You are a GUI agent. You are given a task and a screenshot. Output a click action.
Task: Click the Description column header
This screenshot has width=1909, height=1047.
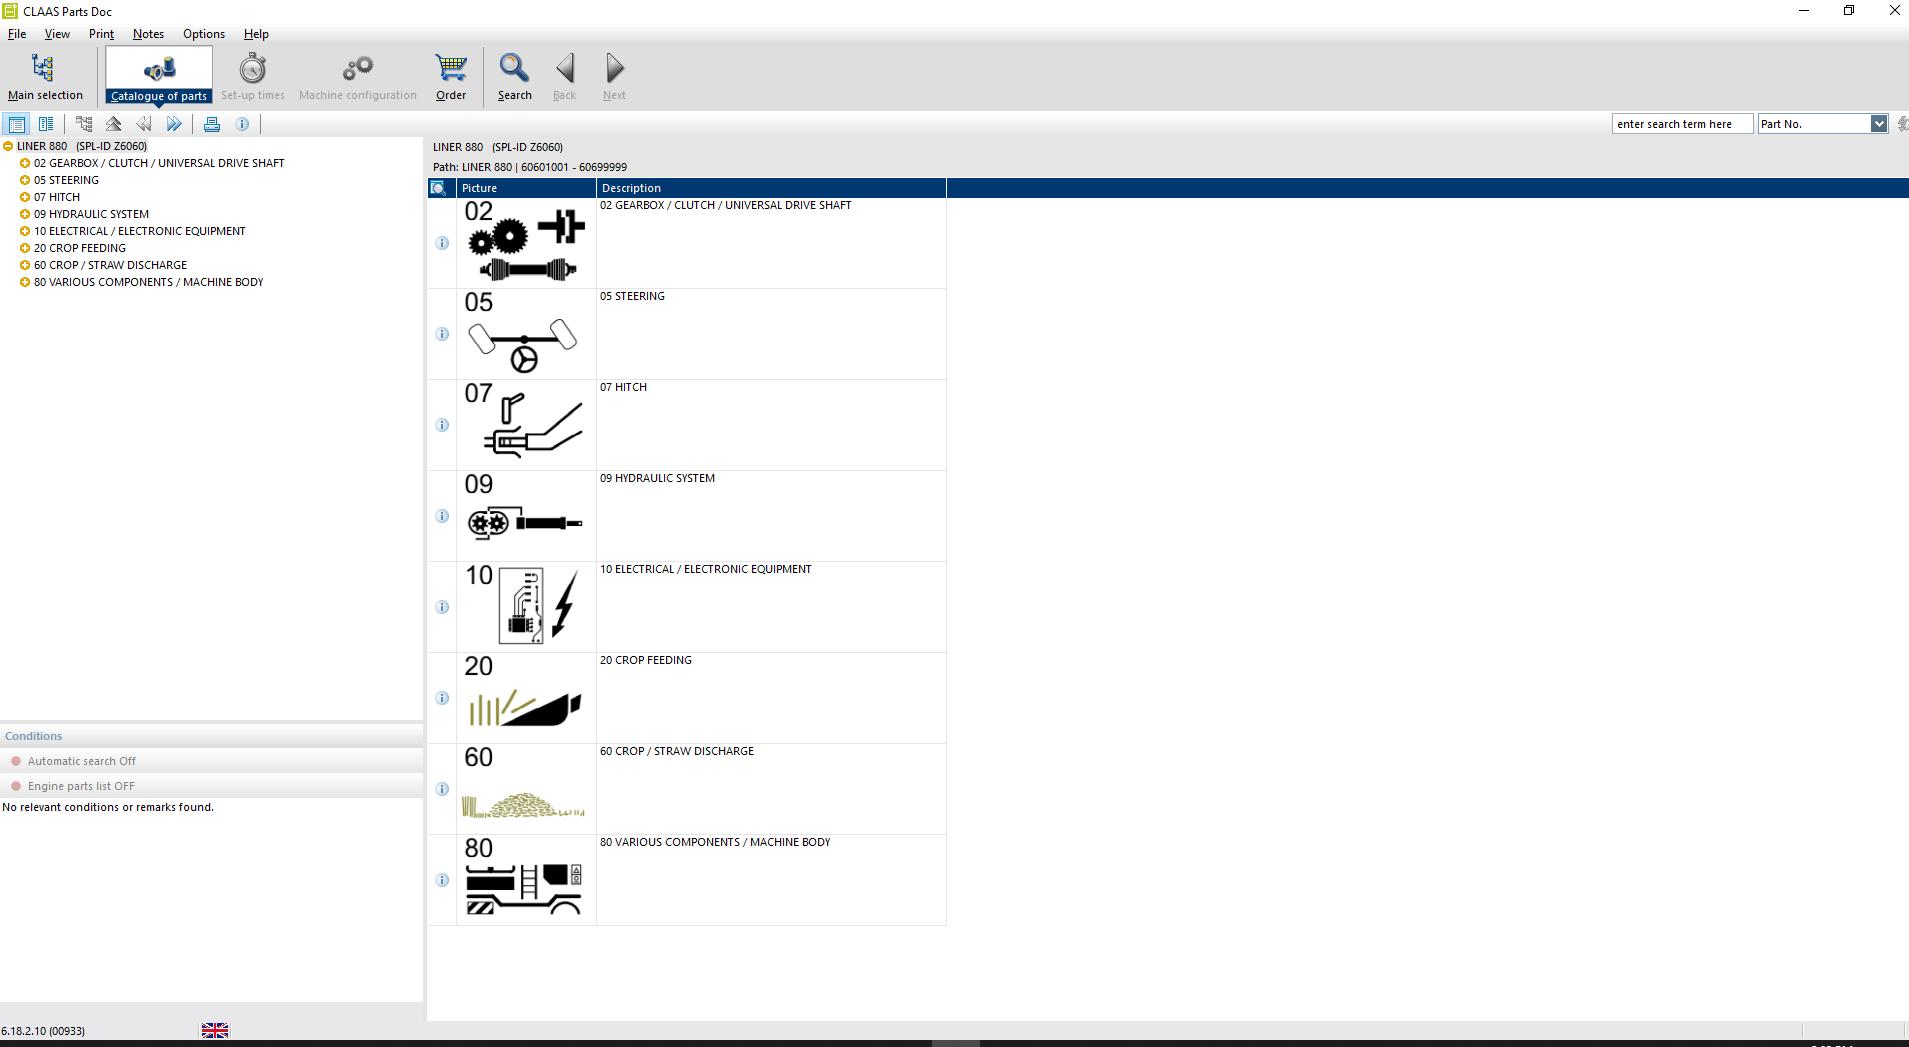point(771,188)
